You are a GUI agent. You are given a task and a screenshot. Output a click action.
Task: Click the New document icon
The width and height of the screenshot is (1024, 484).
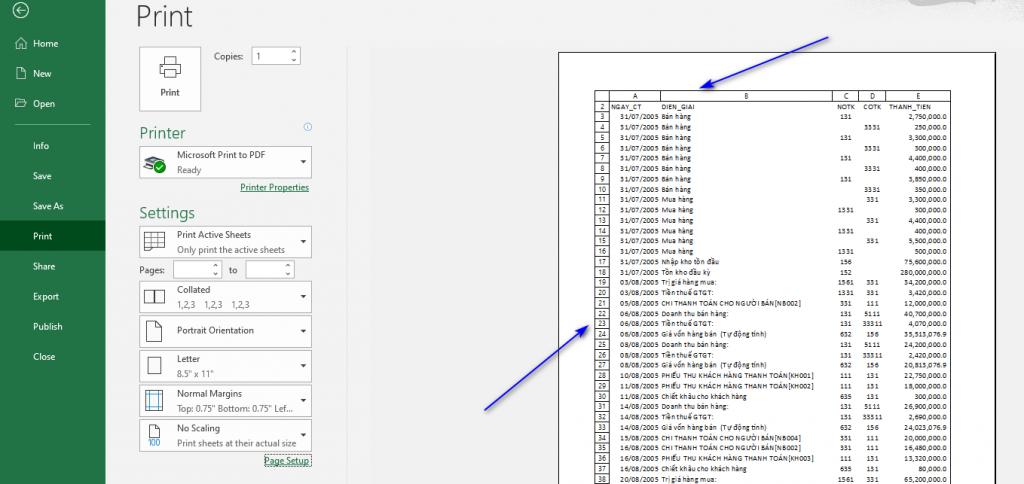21,73
